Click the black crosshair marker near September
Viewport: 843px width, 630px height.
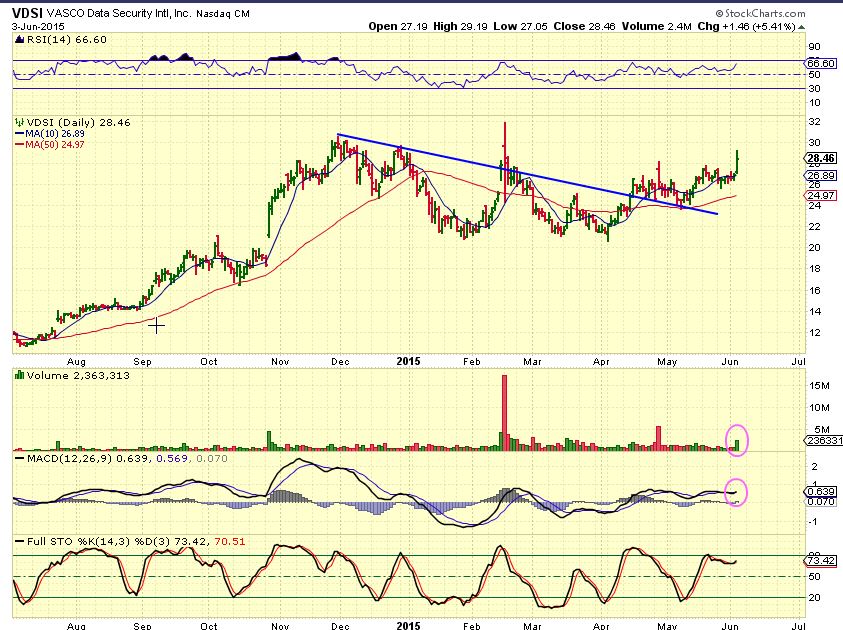tap(156, 324)
